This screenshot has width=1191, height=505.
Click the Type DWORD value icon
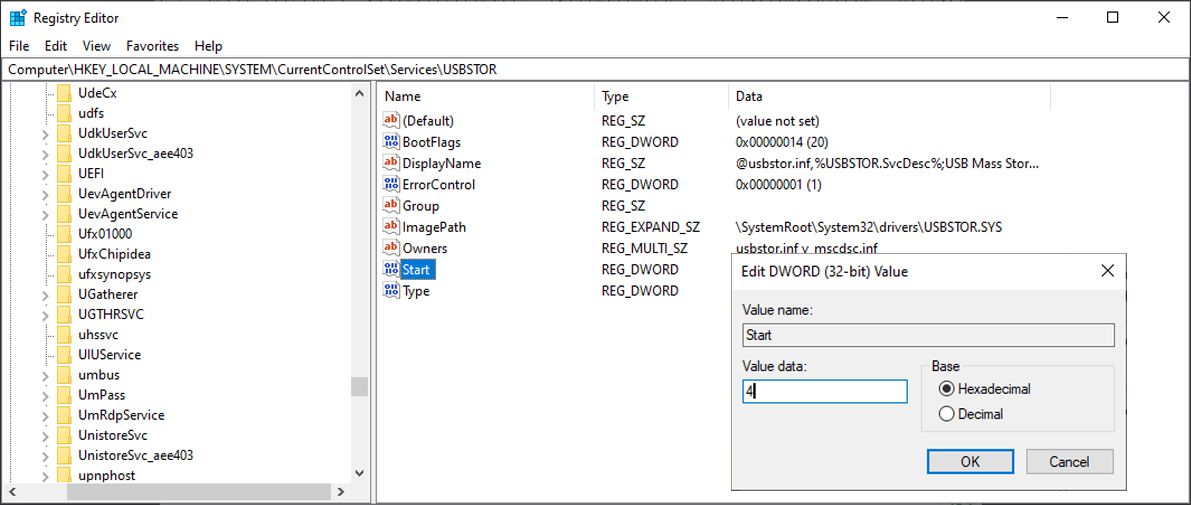point(391,291)
